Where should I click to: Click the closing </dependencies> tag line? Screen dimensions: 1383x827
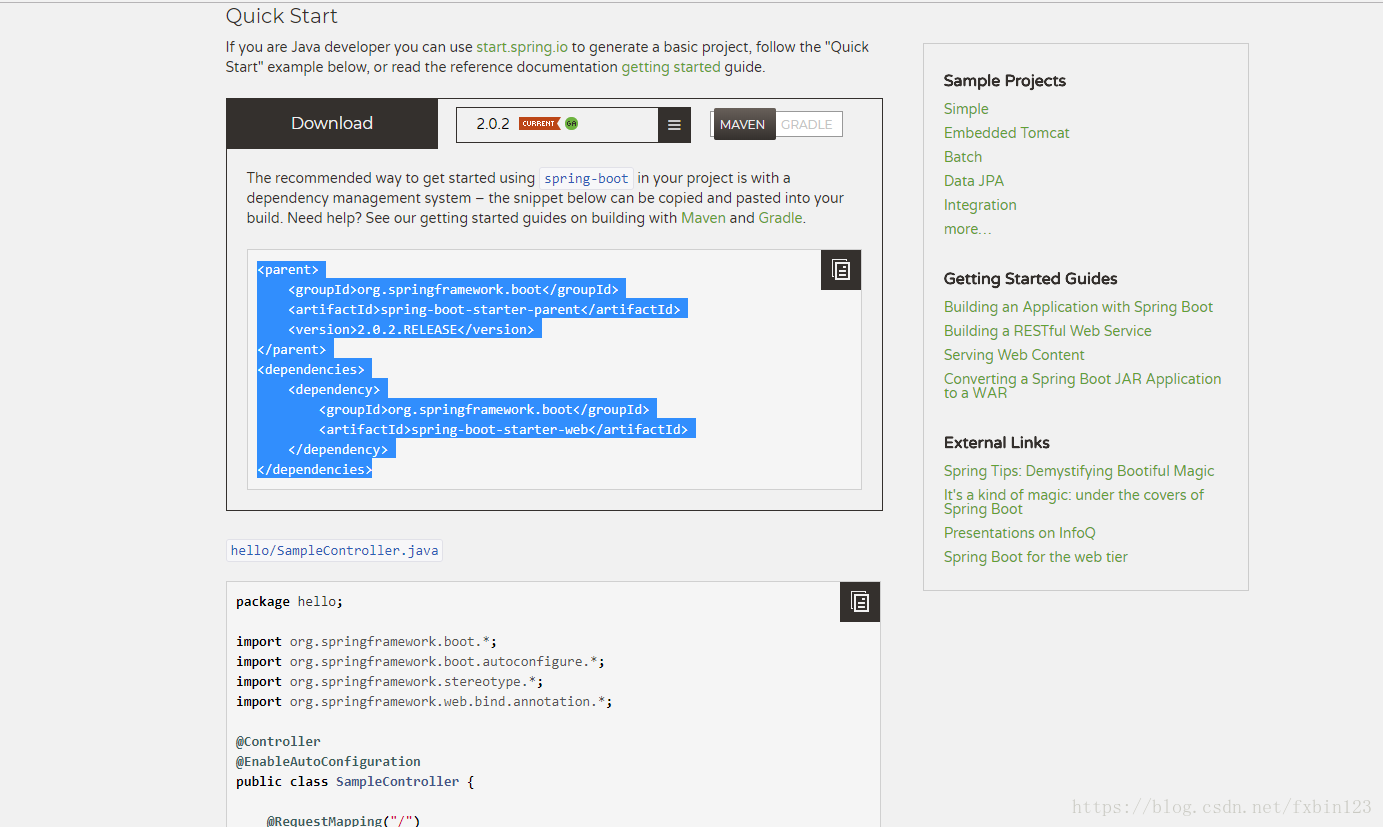tap(315, 469)
